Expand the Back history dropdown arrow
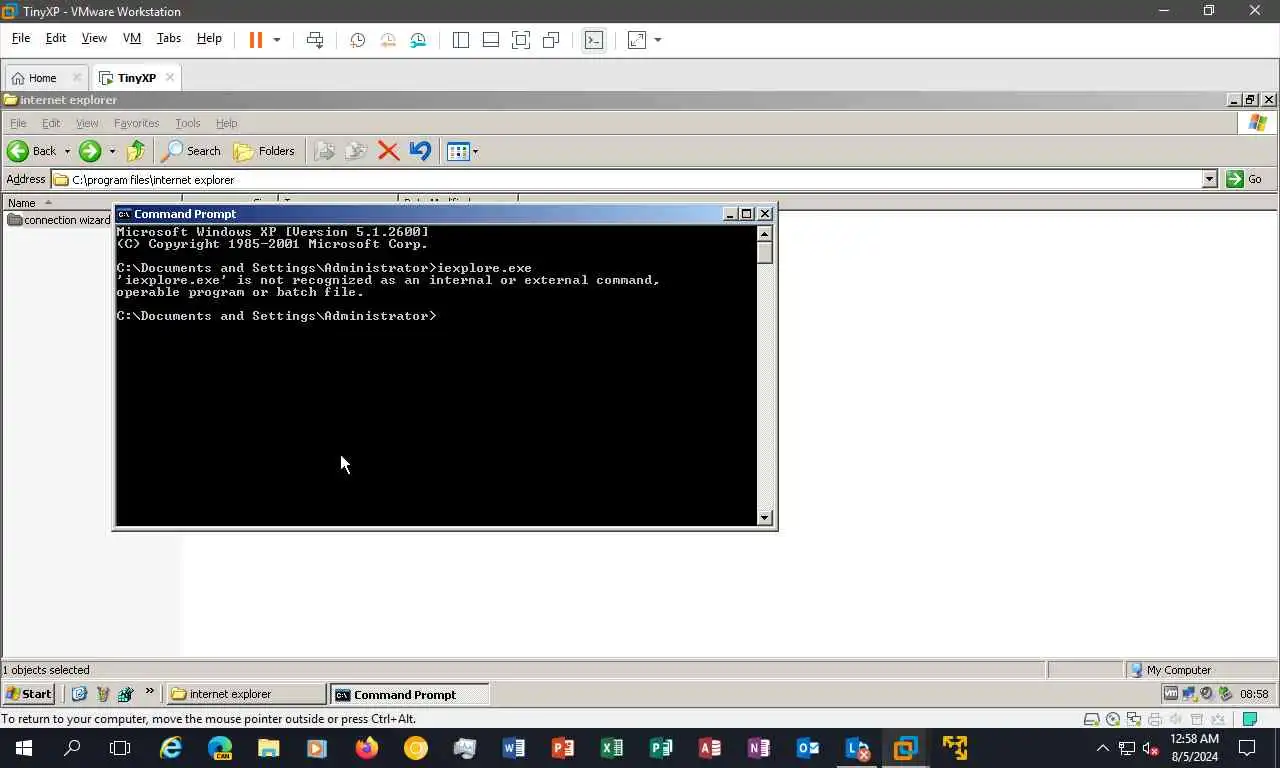Screen dimensions: 1280x768 (68, 152)
